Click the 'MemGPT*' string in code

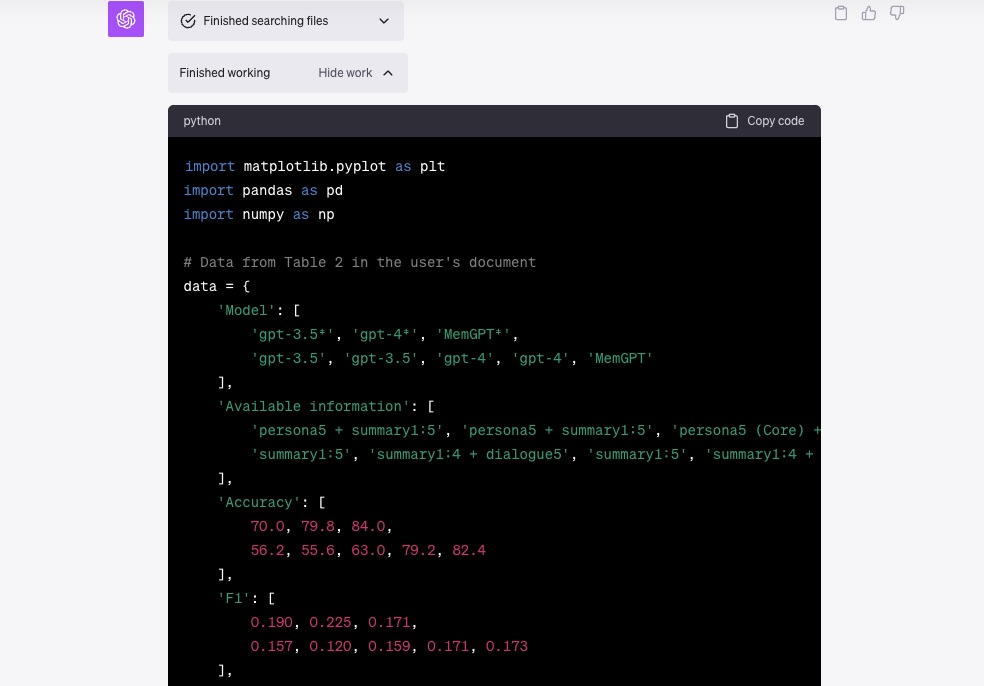click(x=473, y=335)
